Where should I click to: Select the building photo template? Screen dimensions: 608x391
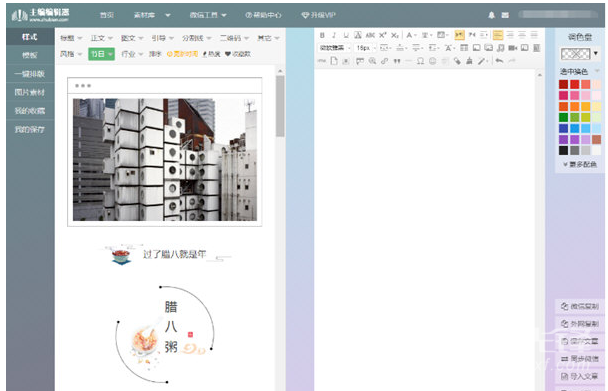165,152
